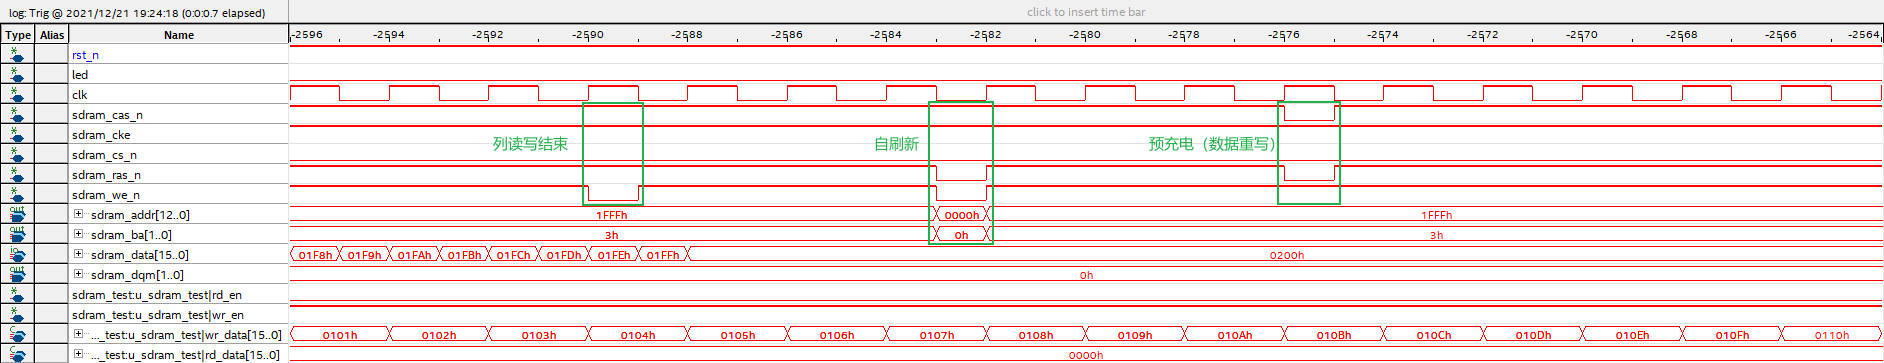The height and width of the screenshot is (363, 1884).
Task: Click the led signal type icon
Action: coord(17,75)
